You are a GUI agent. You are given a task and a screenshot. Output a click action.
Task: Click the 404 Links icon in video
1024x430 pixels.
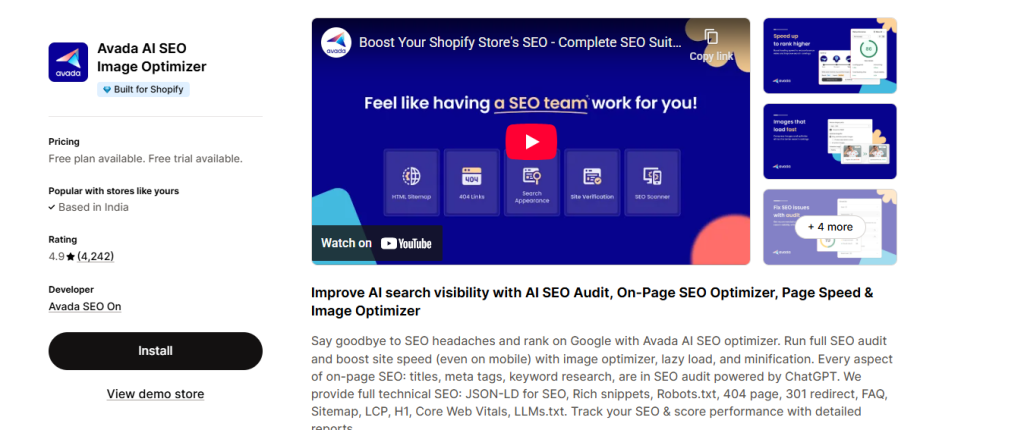(471, 177)
